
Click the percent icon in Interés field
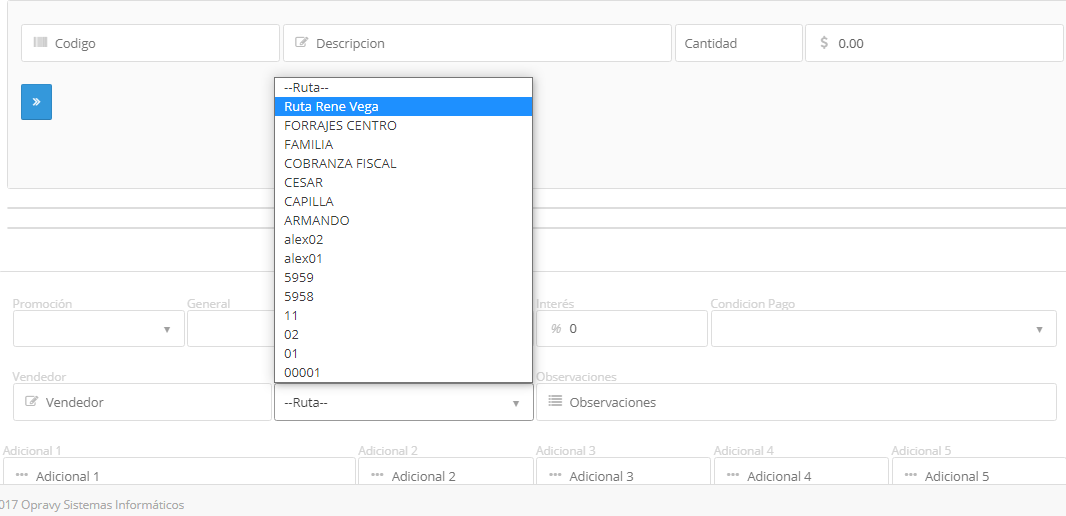556,328
